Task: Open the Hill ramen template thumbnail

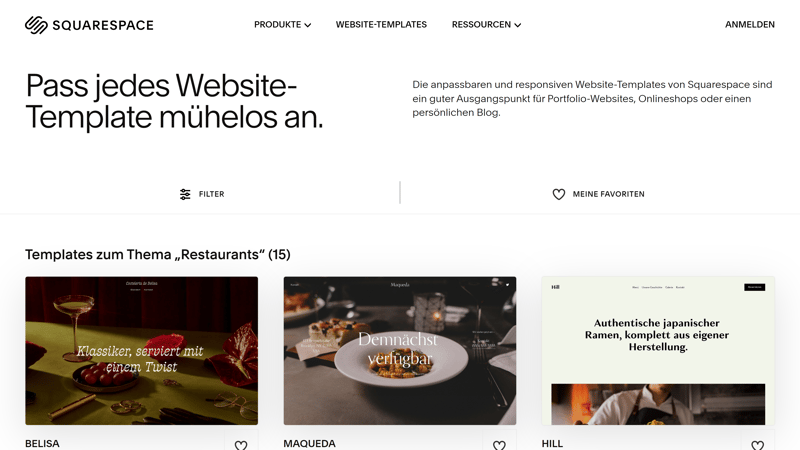Action: tap(658, 351)
